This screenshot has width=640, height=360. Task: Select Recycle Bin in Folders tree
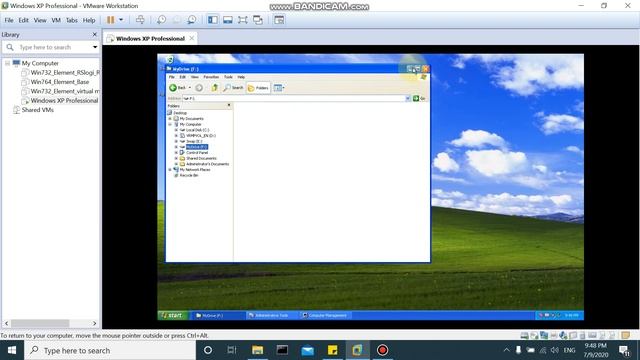click(x=189, y=175)
